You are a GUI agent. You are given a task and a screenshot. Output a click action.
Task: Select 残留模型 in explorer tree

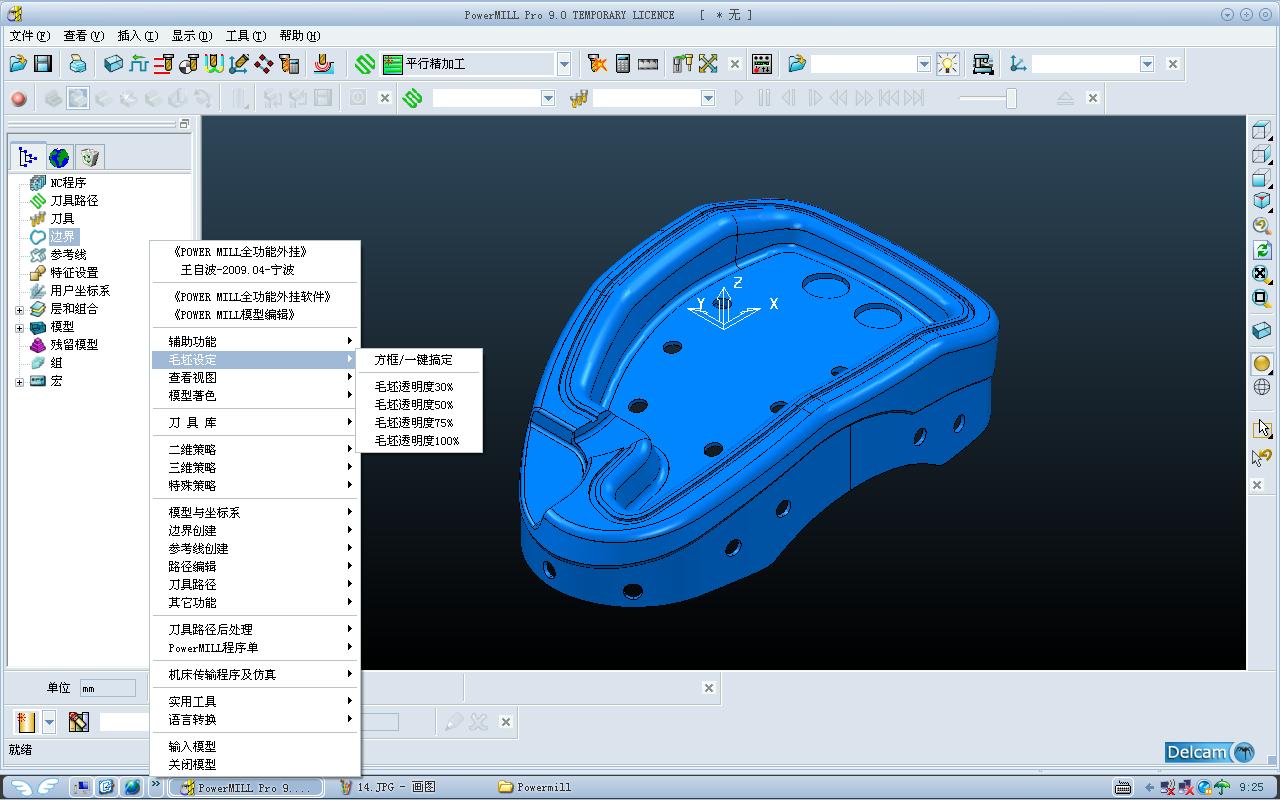(x=74, y=345)
